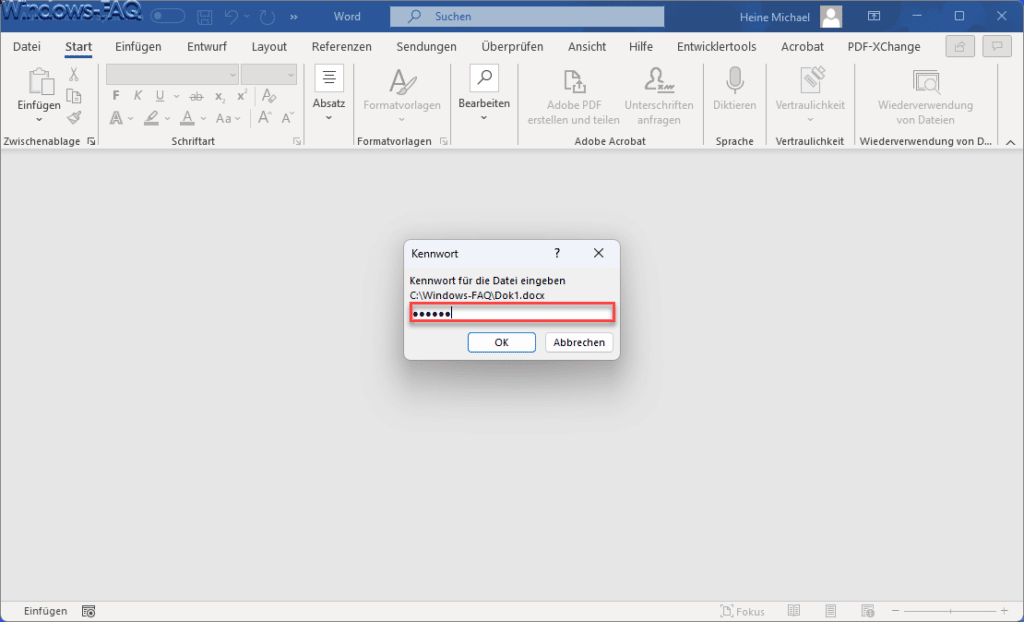
Task: Open the Entwicklertools tab
Action: pos(716,46)
